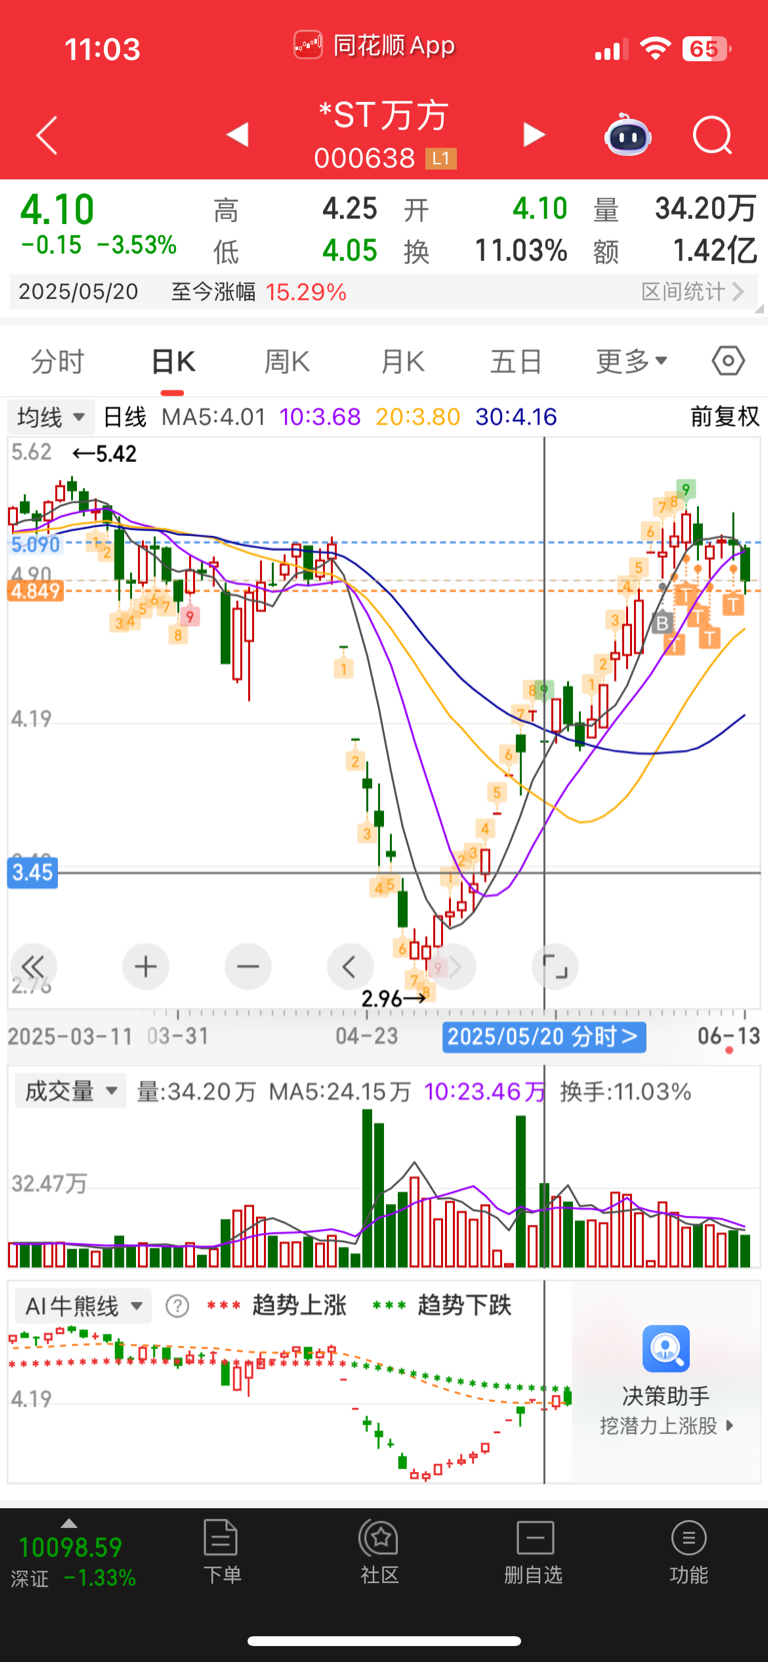Tap low price 4.05 value

pyautogui.click(x=350, y=250)
